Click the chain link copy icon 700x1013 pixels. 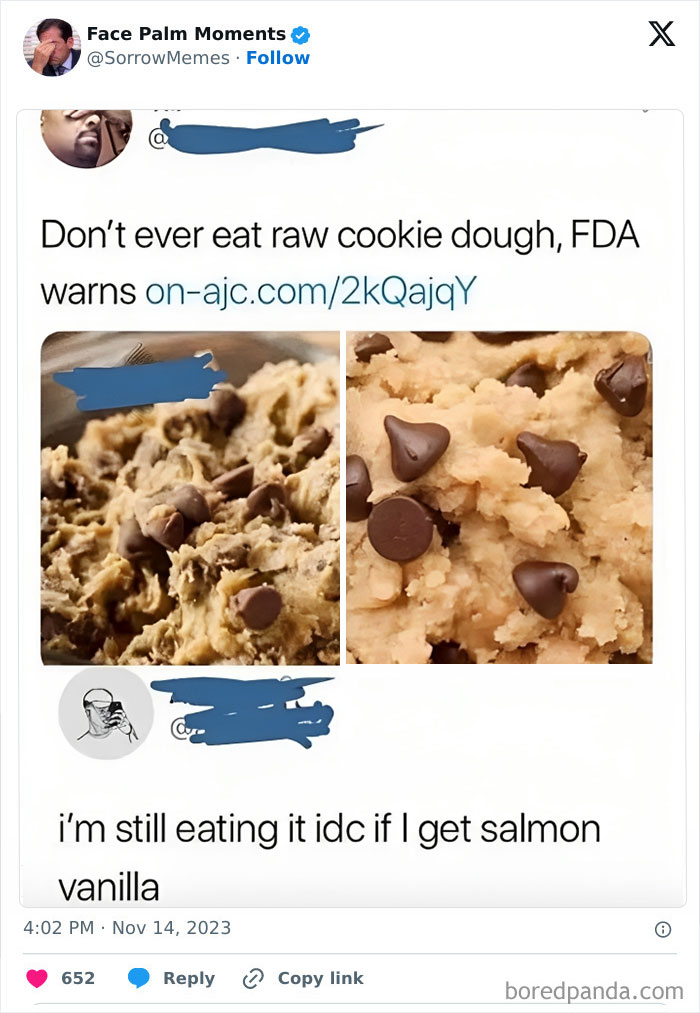click(252, 979)
